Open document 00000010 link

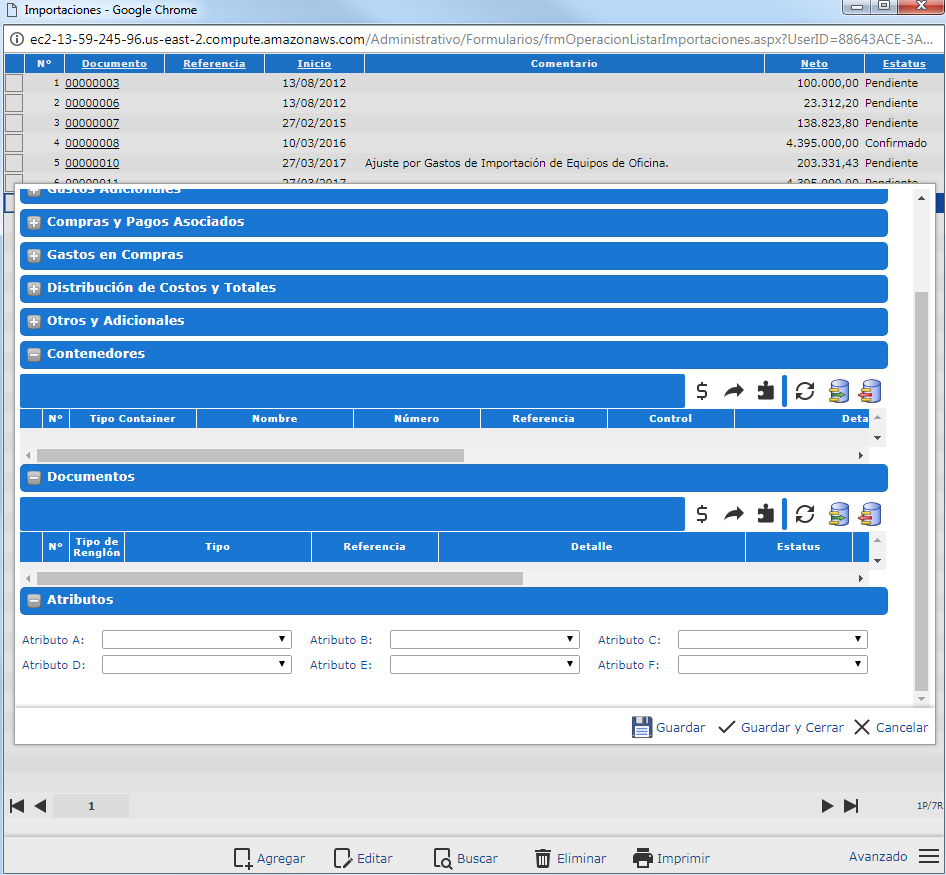(x=92, y=162)
